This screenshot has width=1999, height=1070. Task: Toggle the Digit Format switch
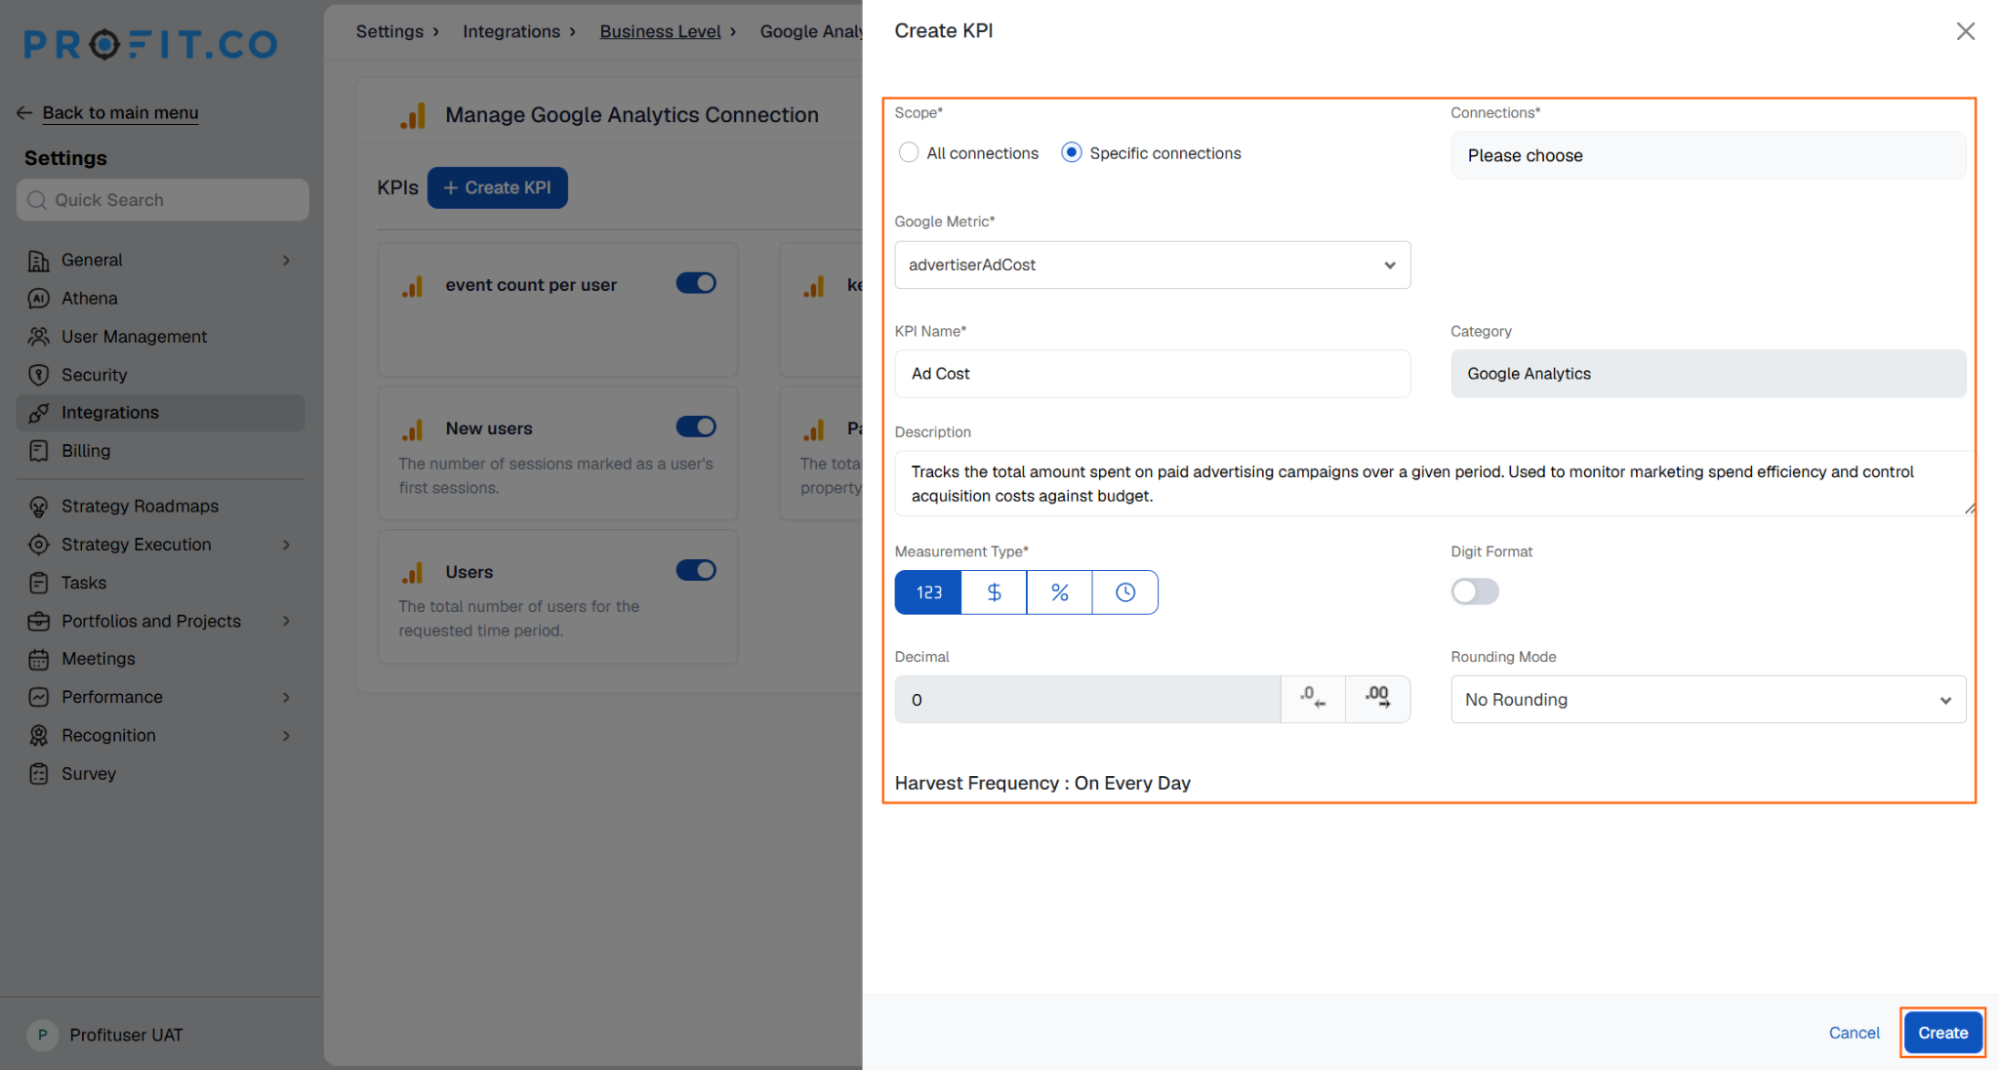pos(1475,592)
